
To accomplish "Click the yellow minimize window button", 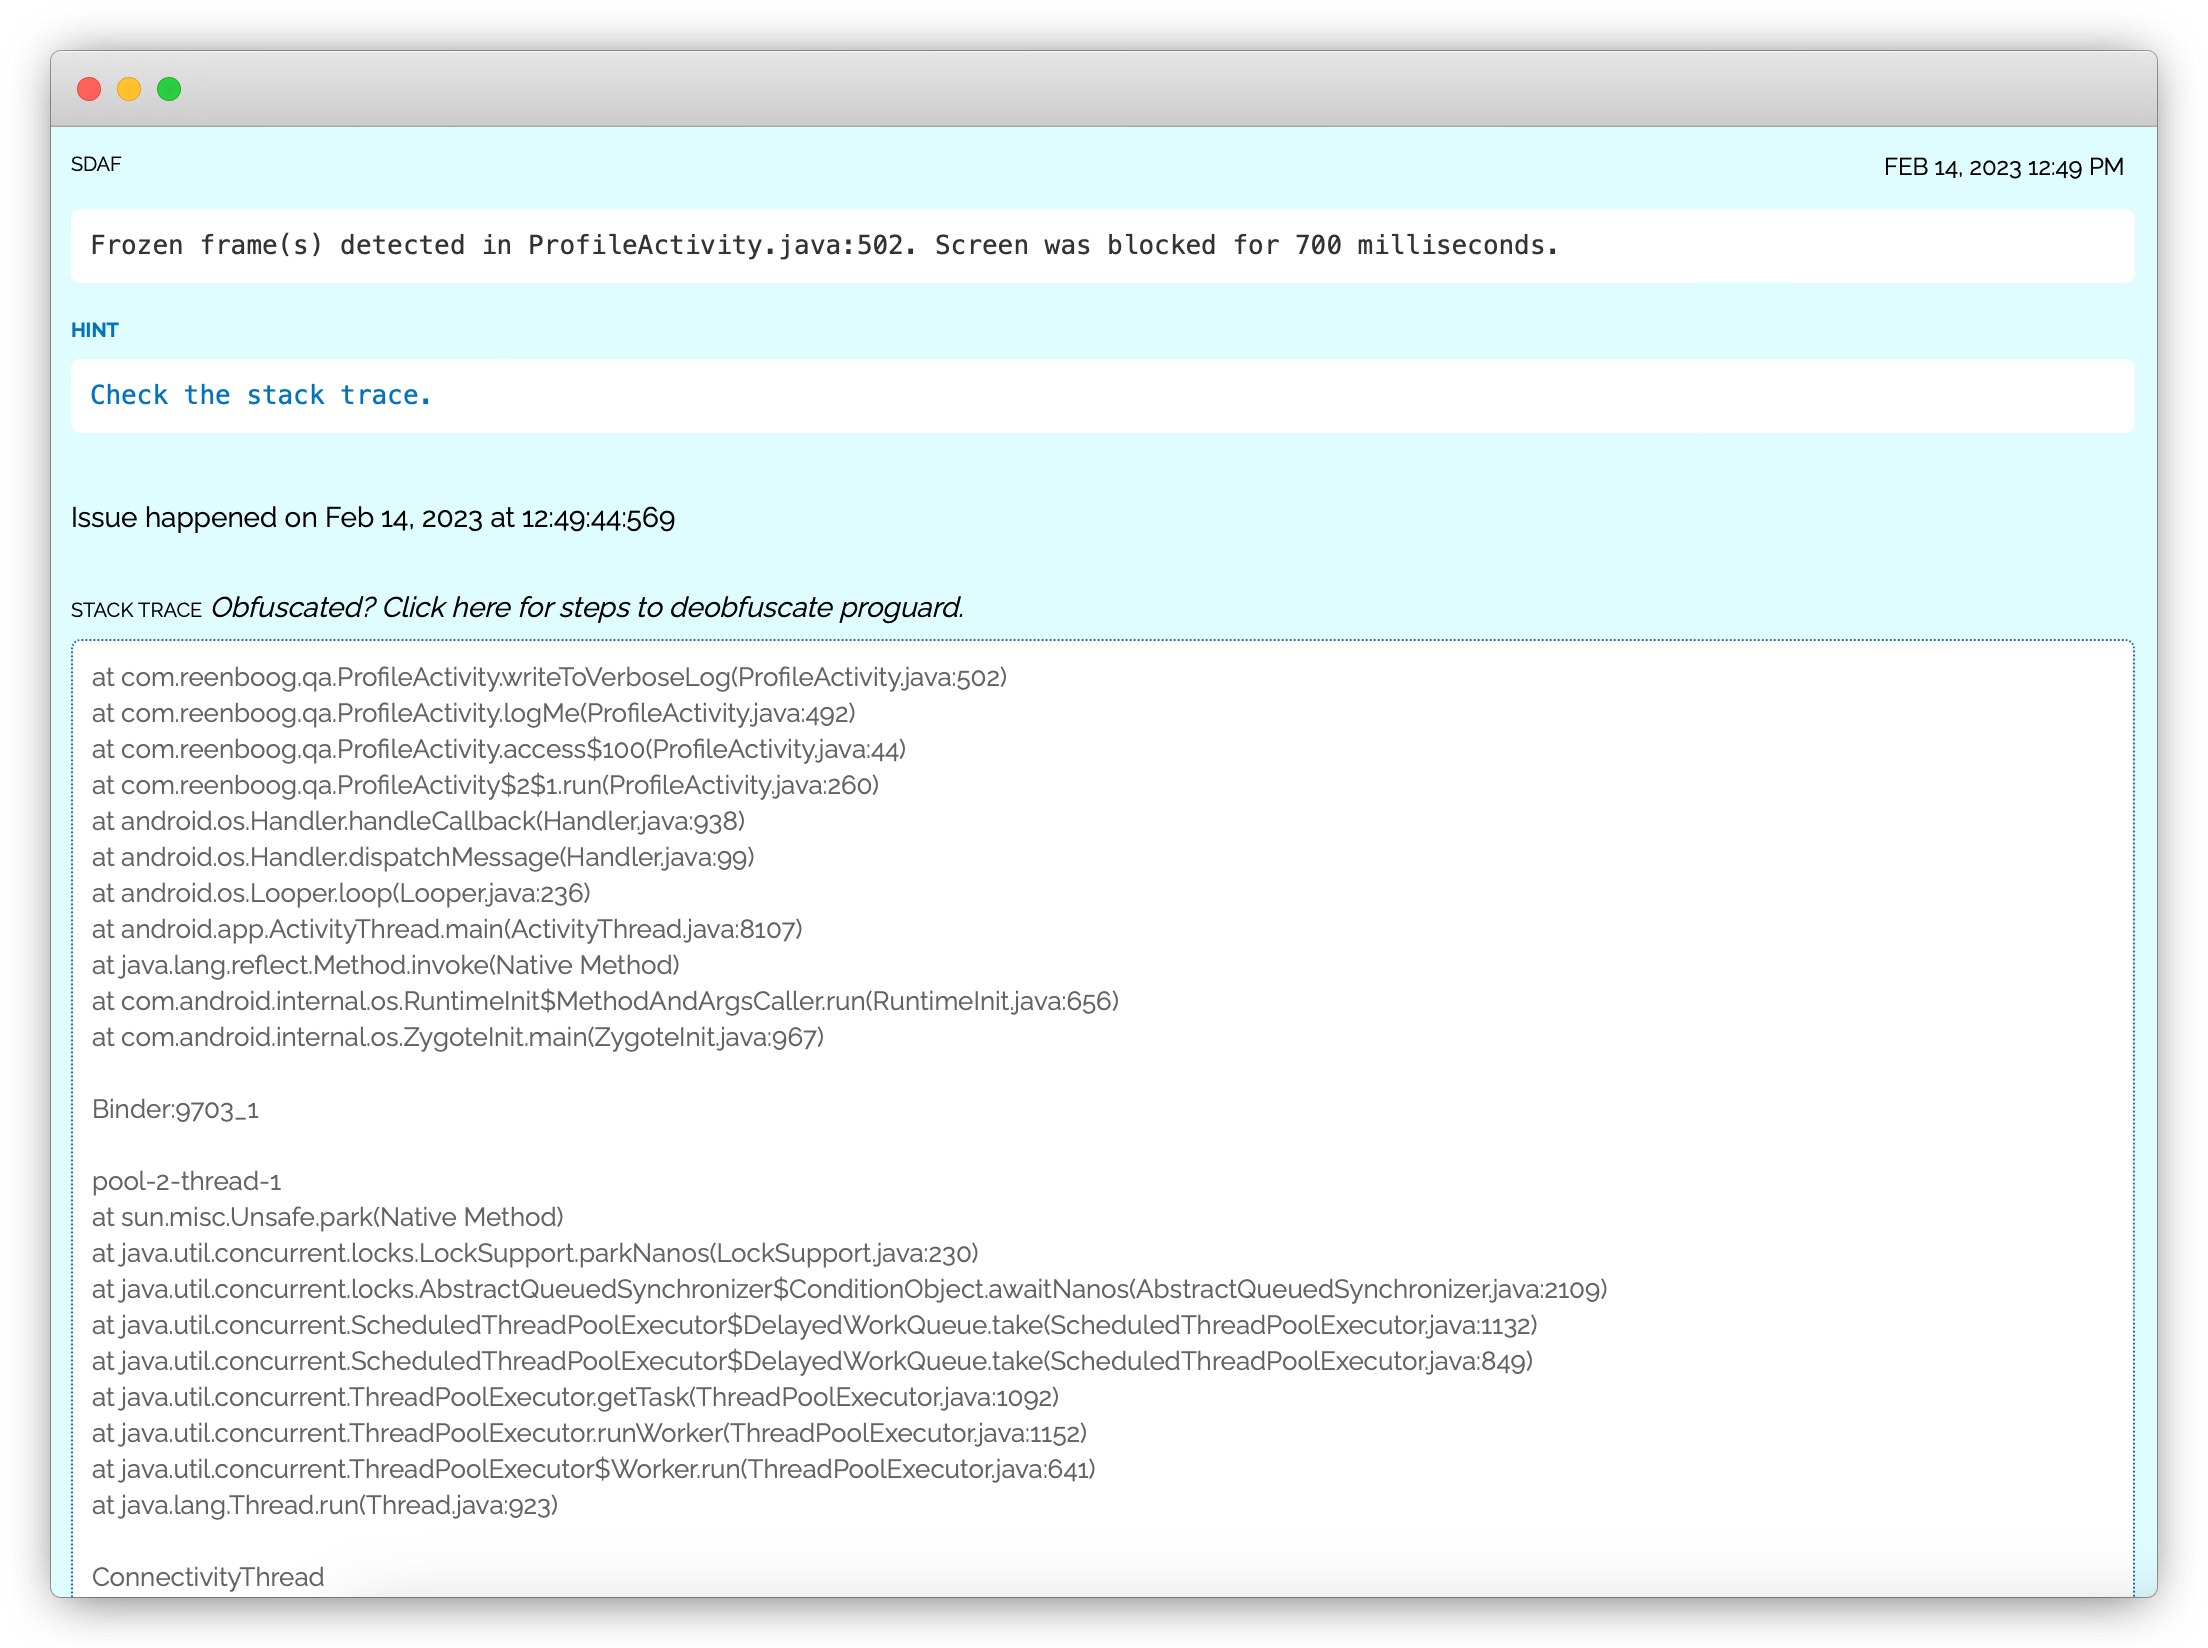I will point(129,89).
